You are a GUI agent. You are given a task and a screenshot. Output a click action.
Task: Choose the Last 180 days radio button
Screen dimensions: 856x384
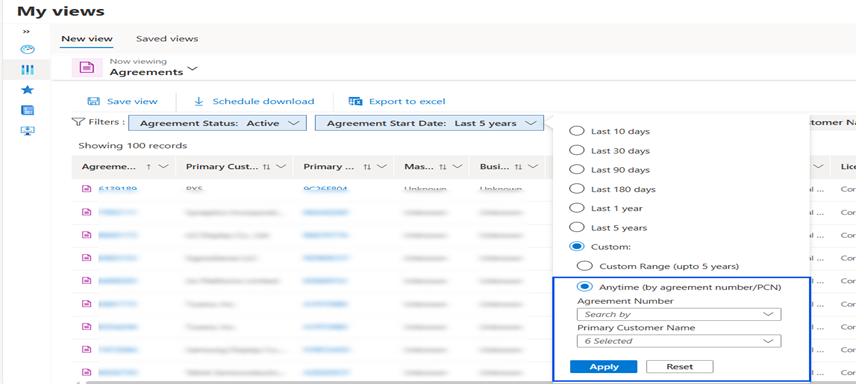pyautogui.click(x=576, y=188)
